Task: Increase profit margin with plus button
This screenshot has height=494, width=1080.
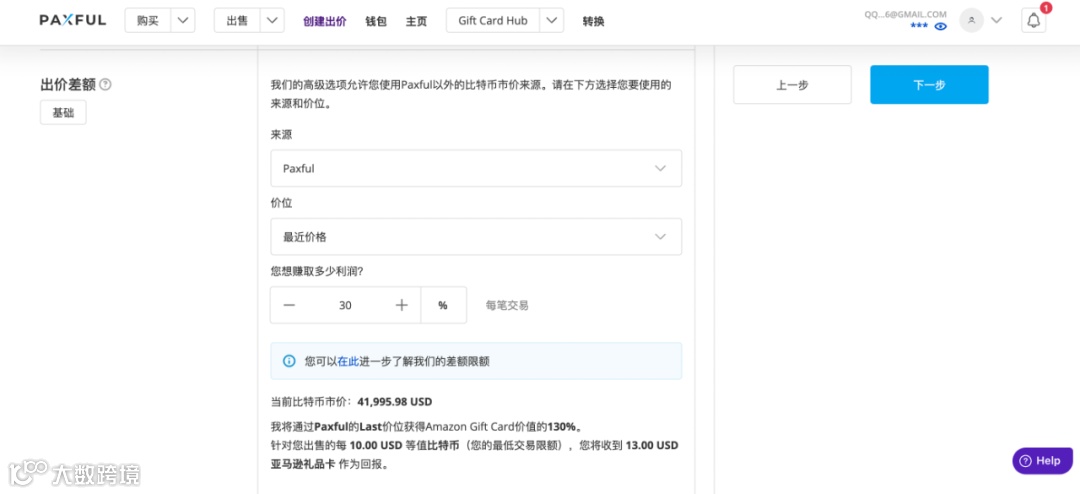Action: (x=402, y=305)
